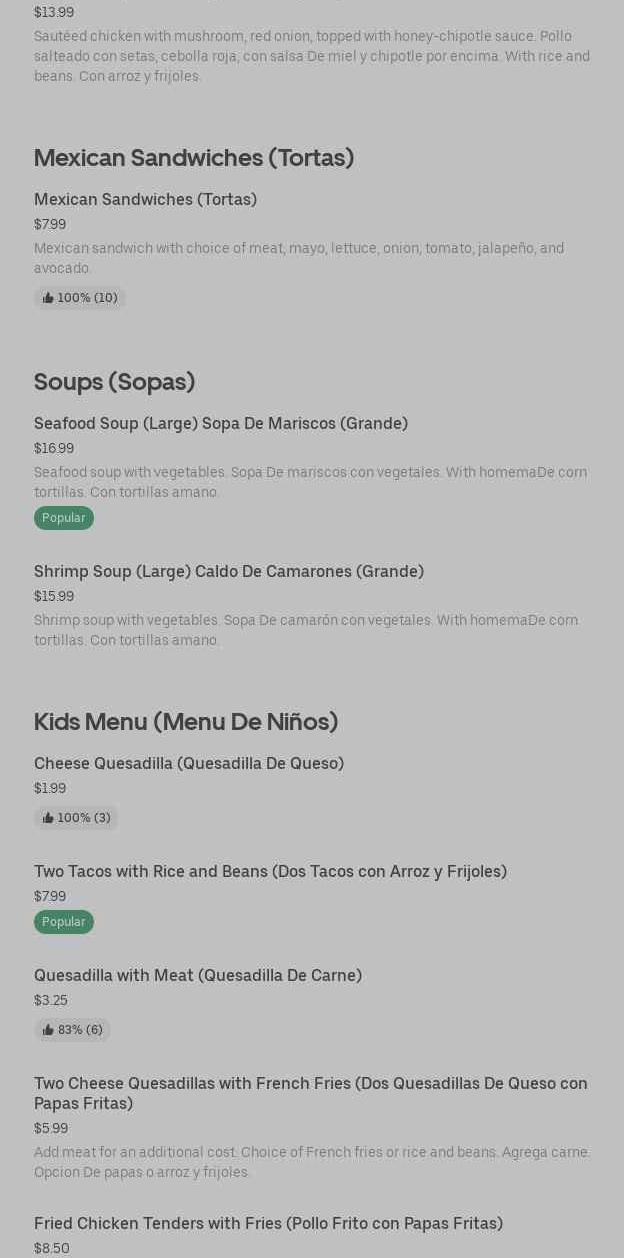Choose Two Tacos with Rice and Beans
The width and height of the screenshot is (624, 1258).
tap(270, 872)
